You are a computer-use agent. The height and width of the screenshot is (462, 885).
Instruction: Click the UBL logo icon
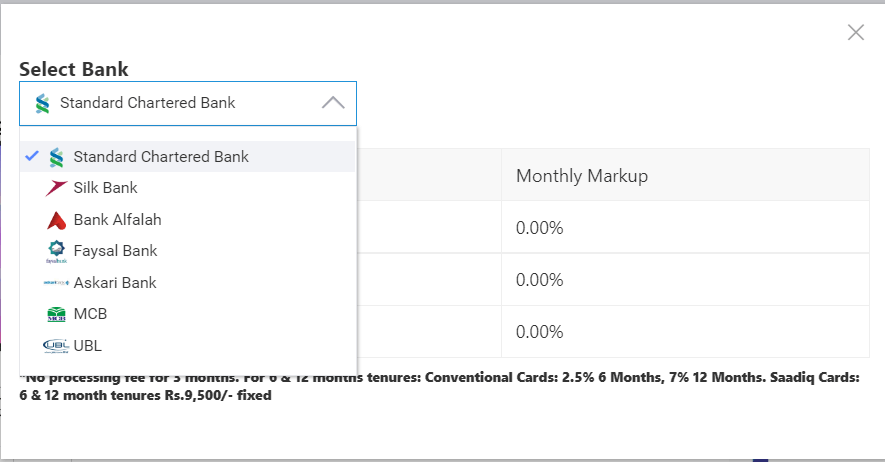coord(56,346)
